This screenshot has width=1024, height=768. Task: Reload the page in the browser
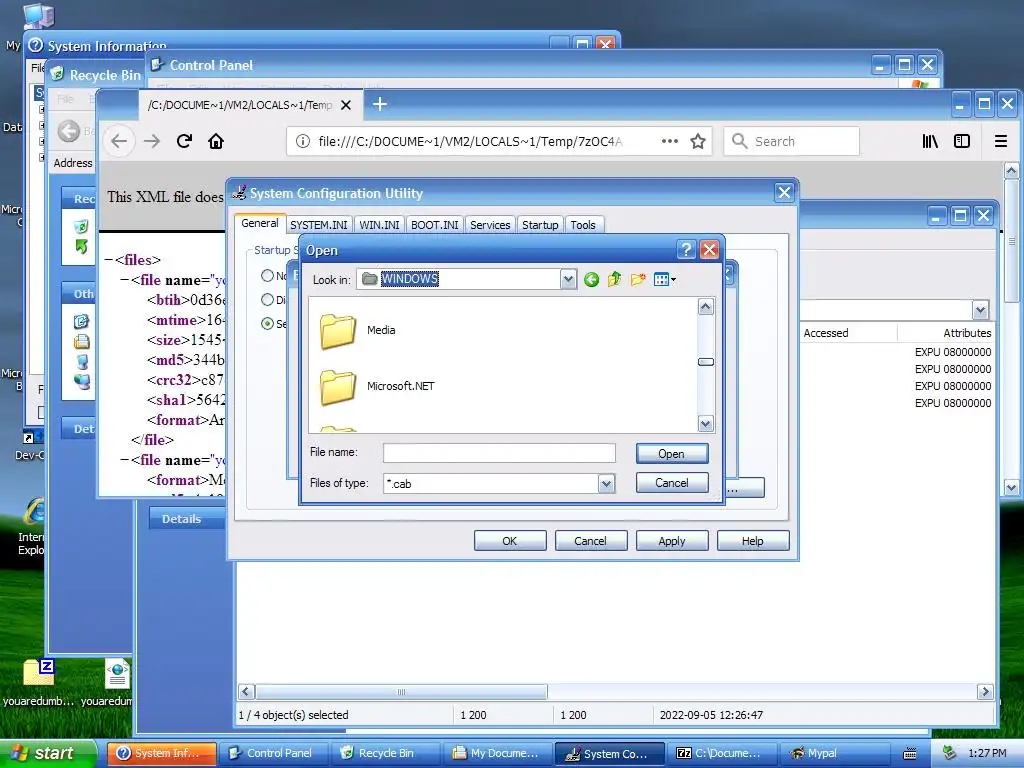184,141
